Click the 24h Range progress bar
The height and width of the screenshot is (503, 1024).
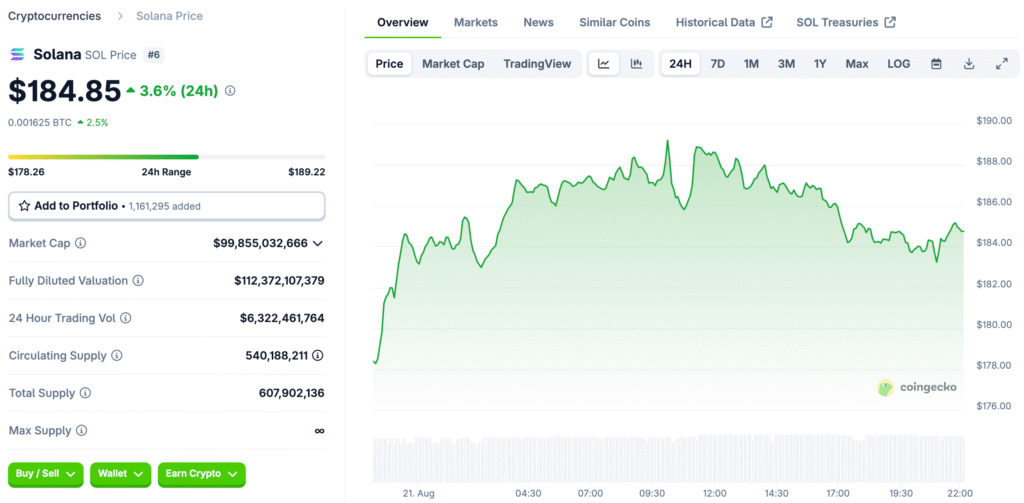point(167,157)
